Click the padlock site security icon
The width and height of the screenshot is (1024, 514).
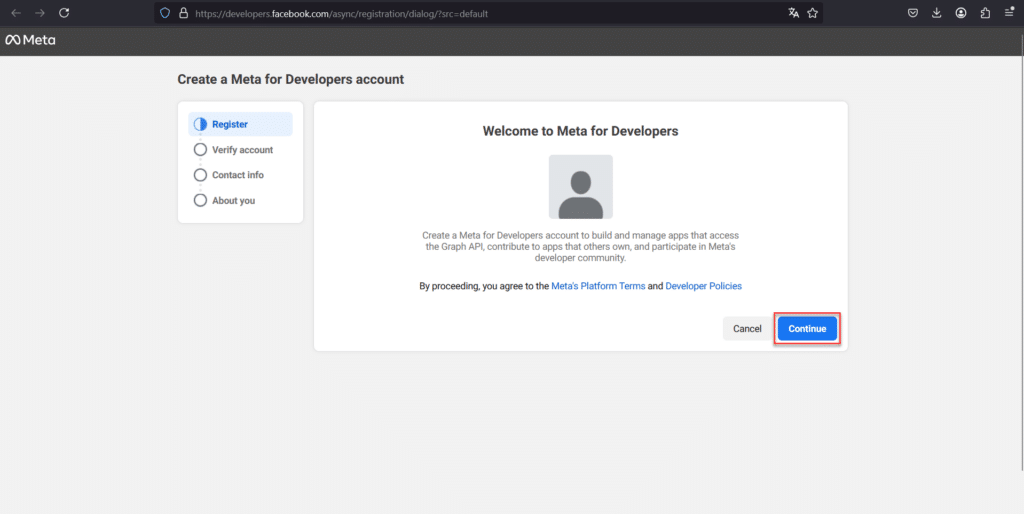tap(183, 13)
